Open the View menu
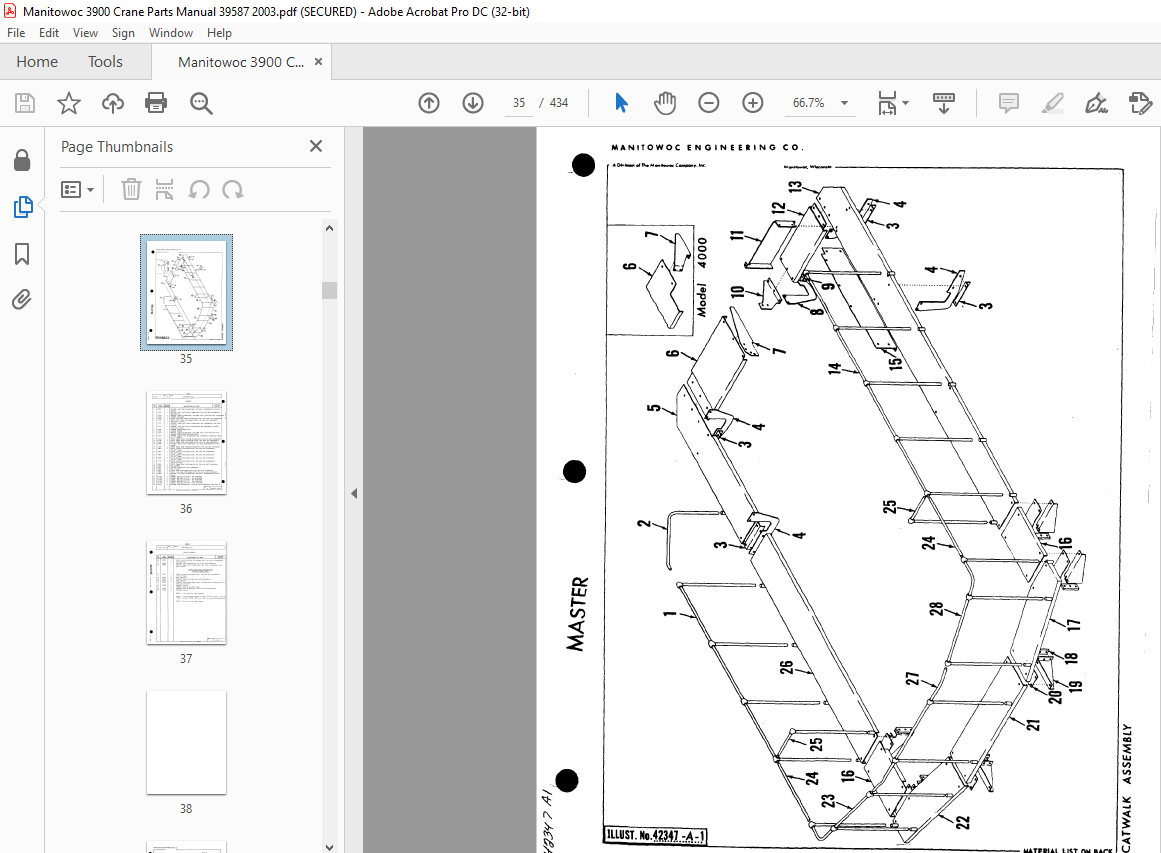The image size is (1161, 853). [x=85, y=33]
